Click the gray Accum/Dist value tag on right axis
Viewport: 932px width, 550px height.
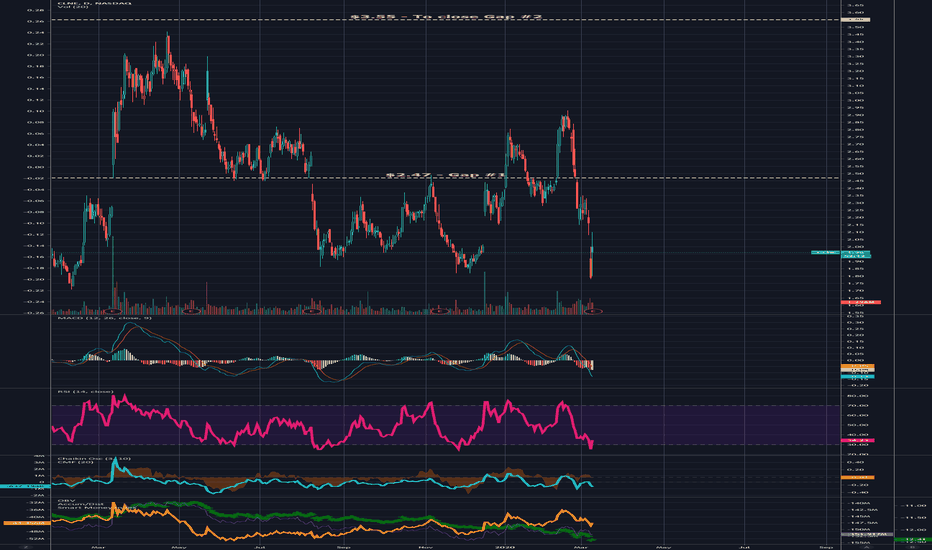pyautogui.click(x=867, y=535)
